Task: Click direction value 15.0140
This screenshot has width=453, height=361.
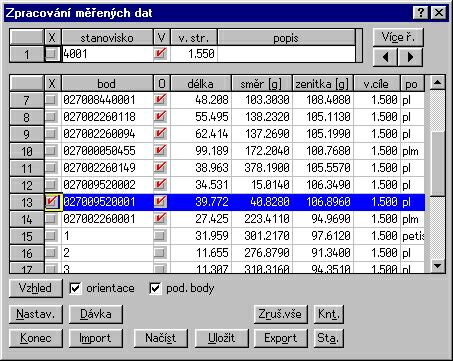Action: [x=262, y=184]
